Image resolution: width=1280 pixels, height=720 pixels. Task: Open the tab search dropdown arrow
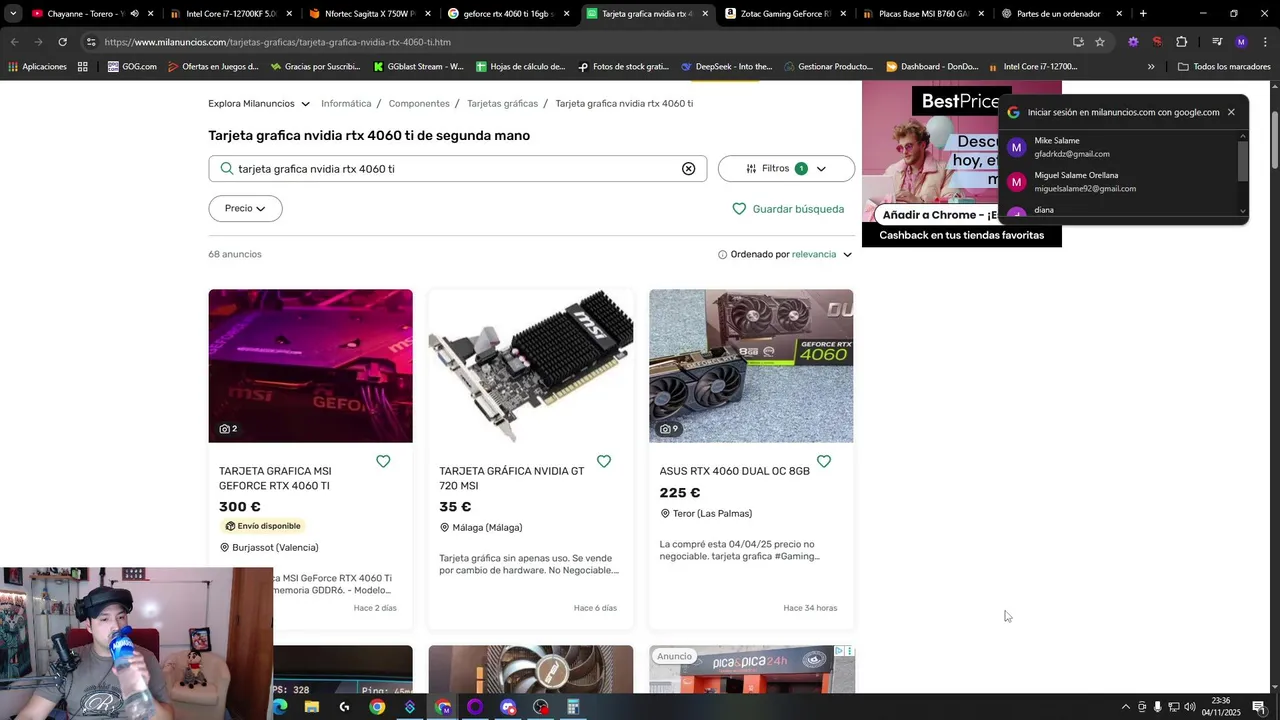pyautogui.click(x=12, y=14)
